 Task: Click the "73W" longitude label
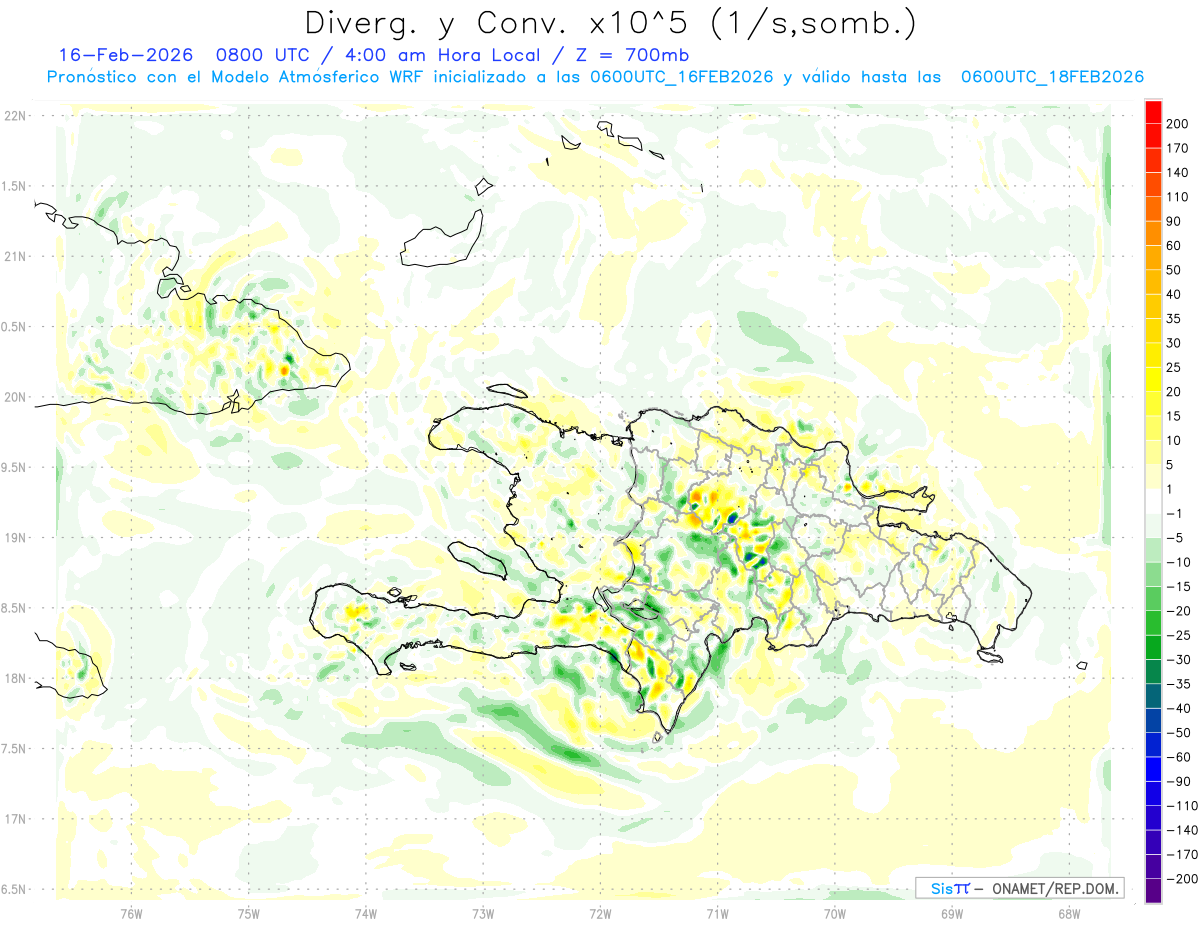[483, 914]
